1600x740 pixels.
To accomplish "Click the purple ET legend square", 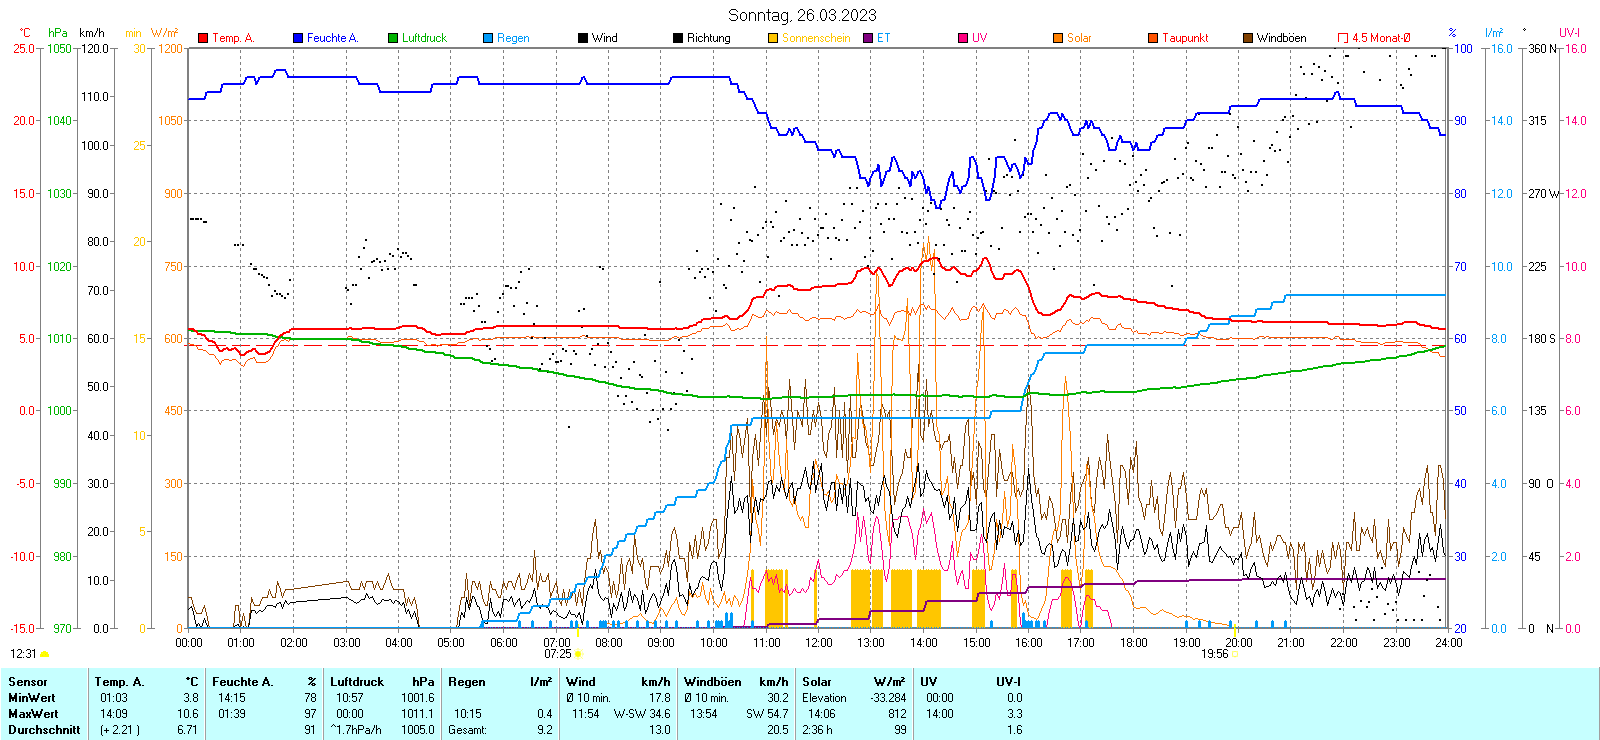I will pyautogui.click(x=868, y=38).
